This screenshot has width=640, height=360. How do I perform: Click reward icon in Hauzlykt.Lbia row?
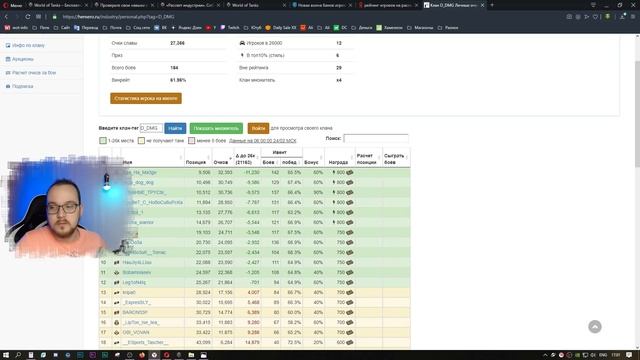pyautogui.click(x=350, y=262)
